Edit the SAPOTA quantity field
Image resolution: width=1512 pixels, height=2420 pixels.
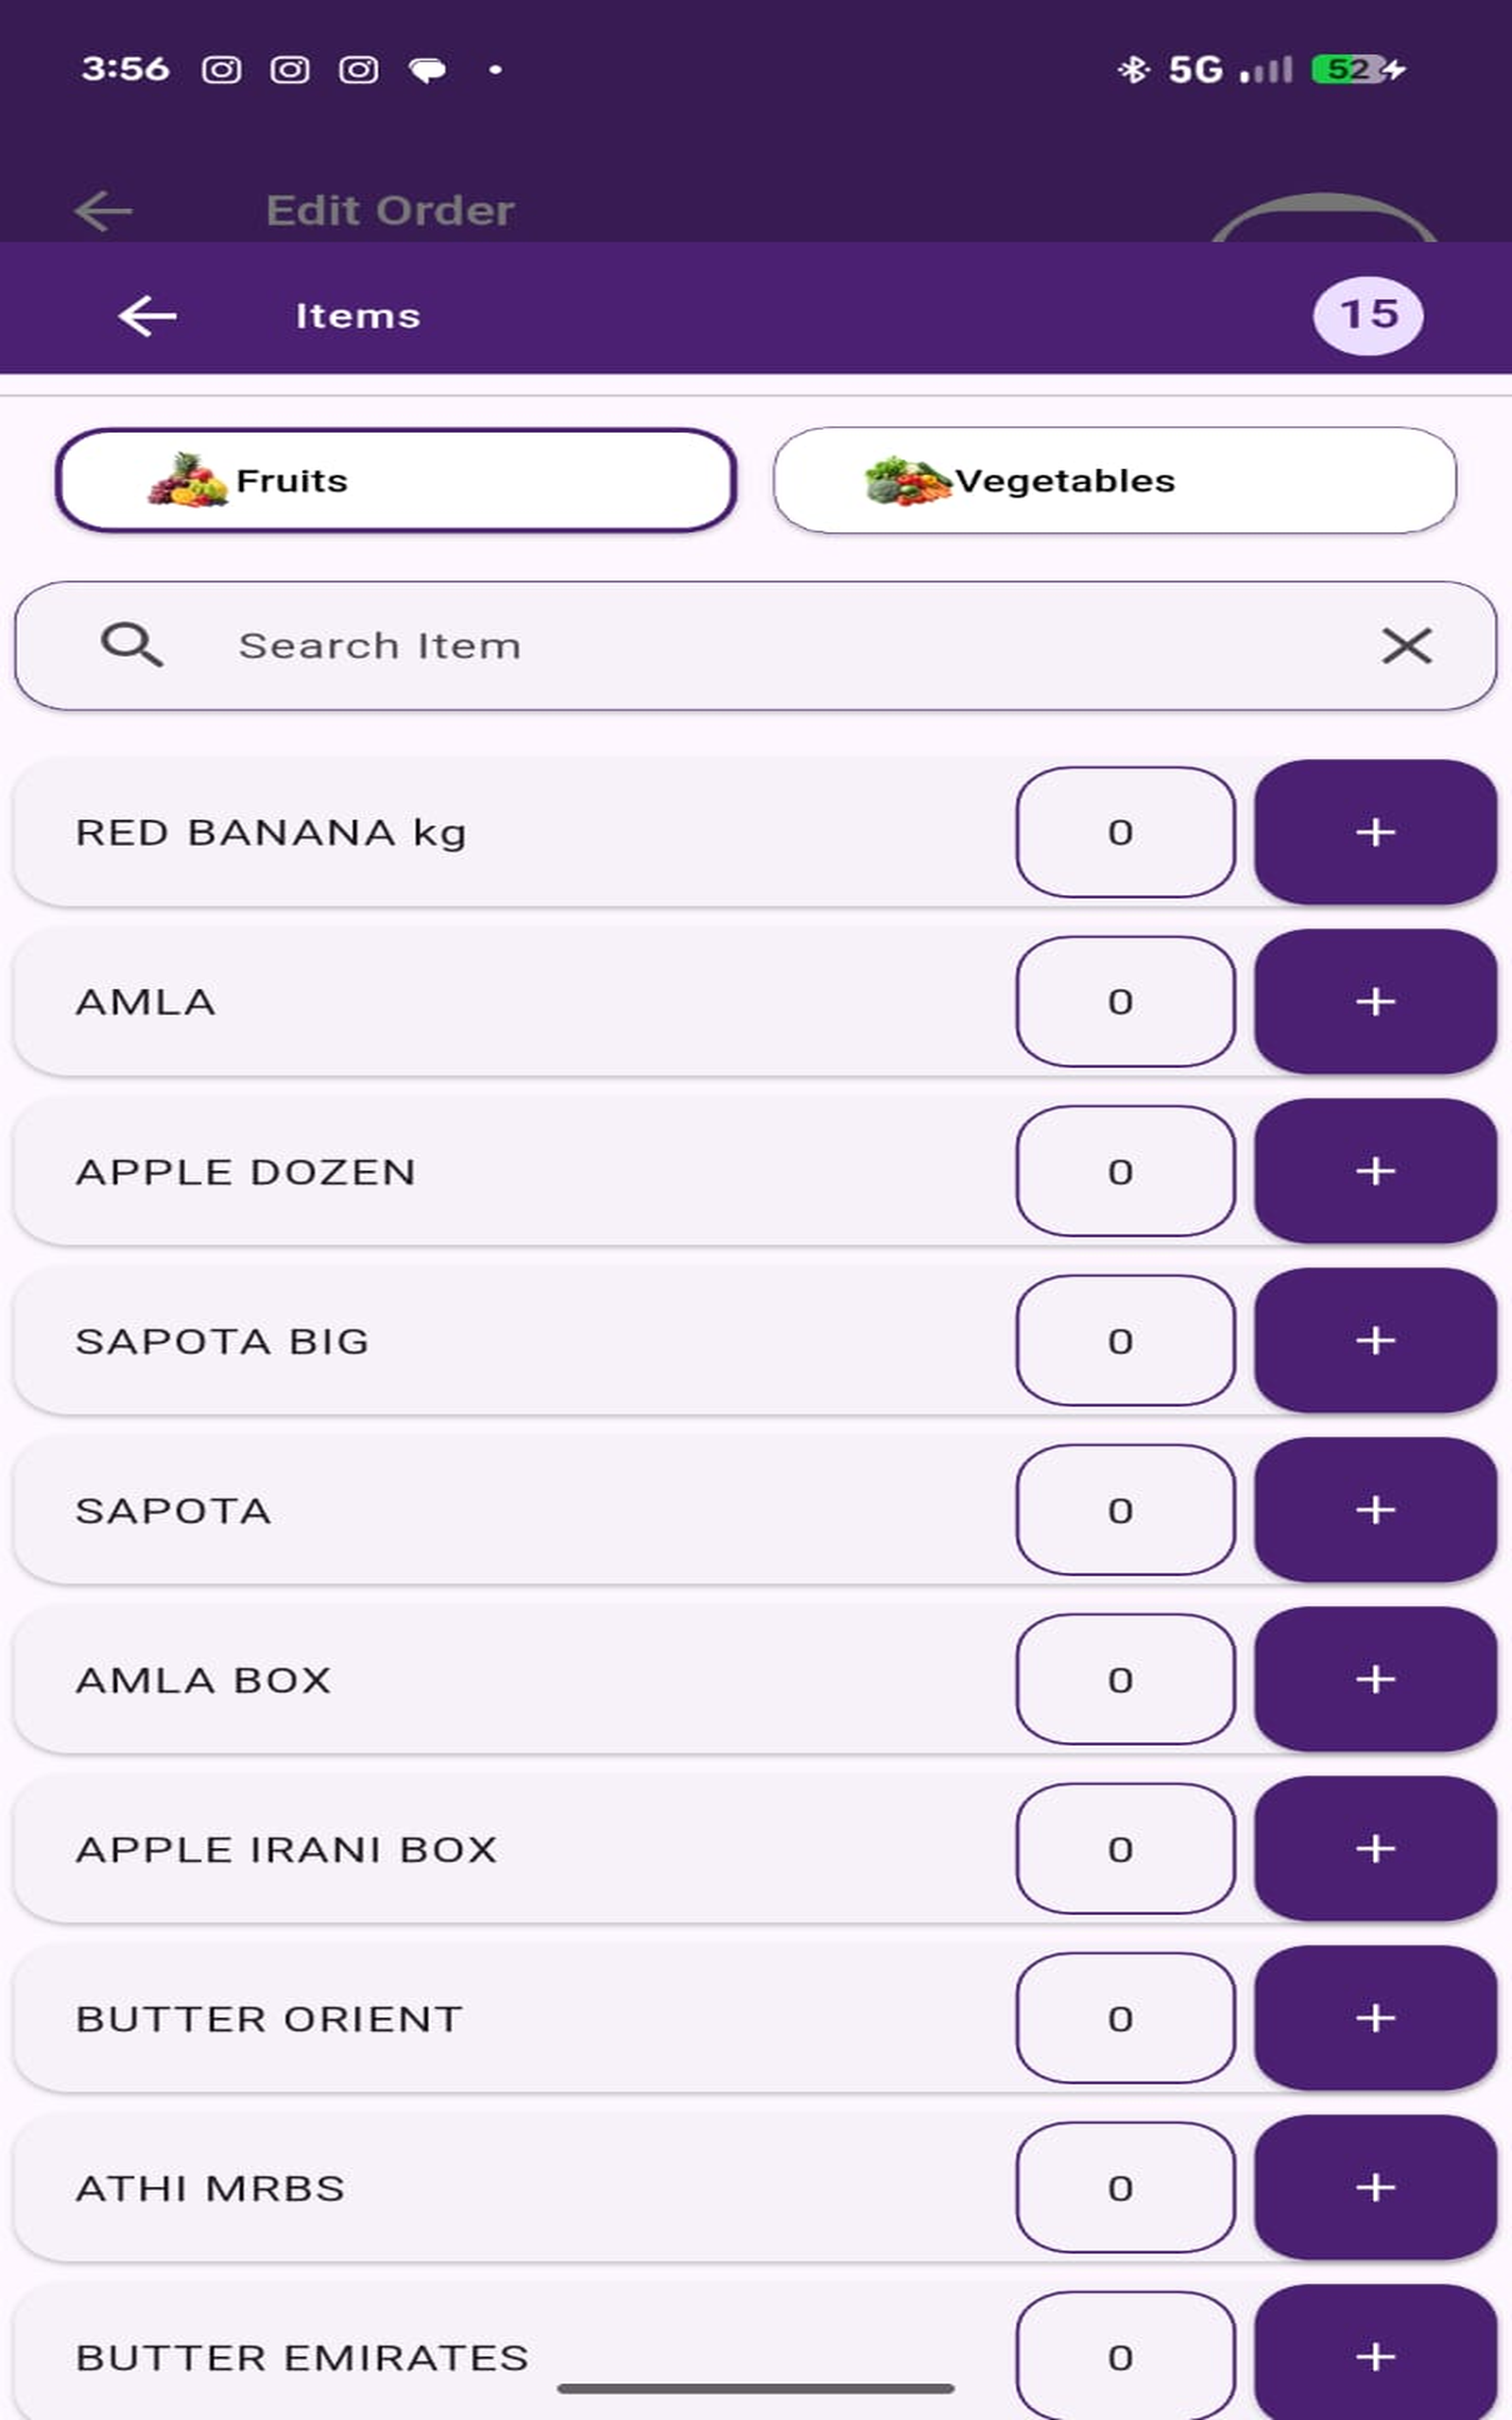(1125, 1510)
